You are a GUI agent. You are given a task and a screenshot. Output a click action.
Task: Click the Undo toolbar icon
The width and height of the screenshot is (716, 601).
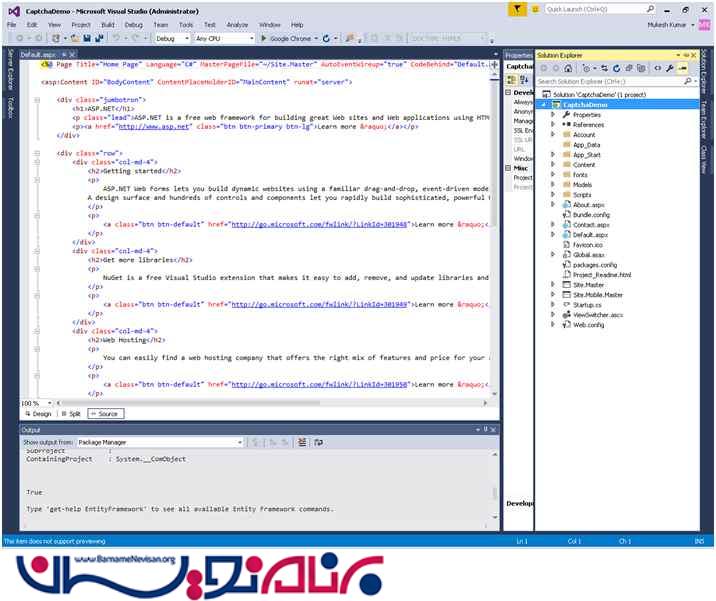coord(116,38)
